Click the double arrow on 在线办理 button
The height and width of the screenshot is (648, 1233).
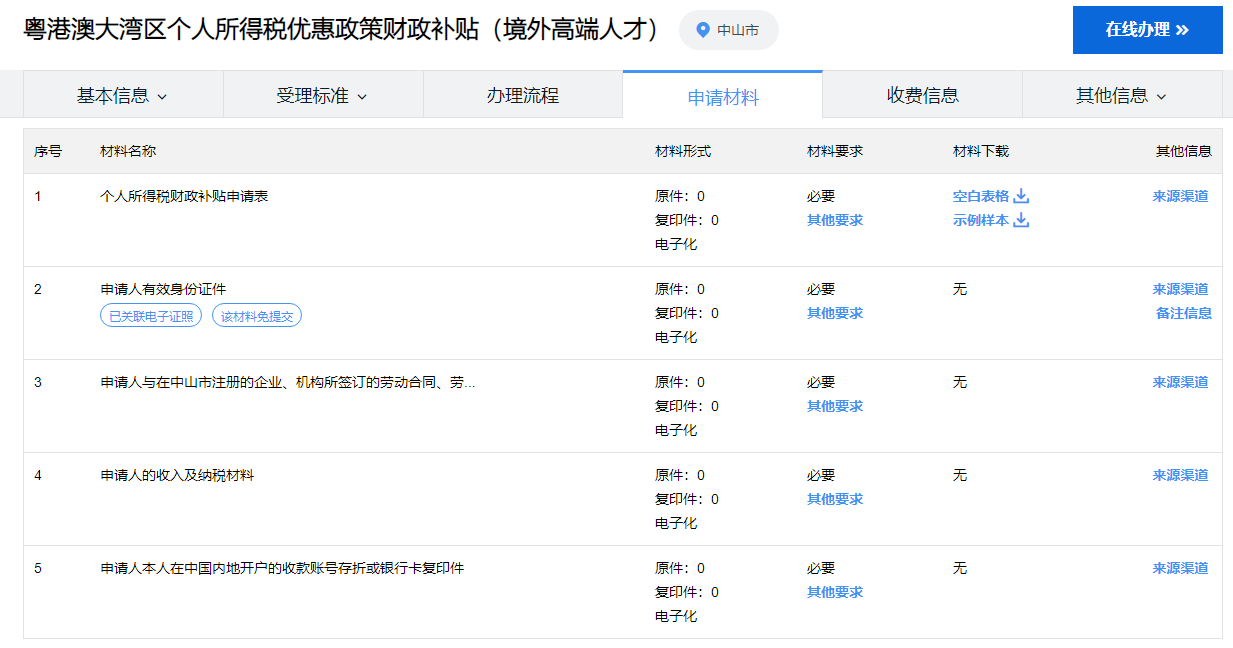[x=1182, y=30]
